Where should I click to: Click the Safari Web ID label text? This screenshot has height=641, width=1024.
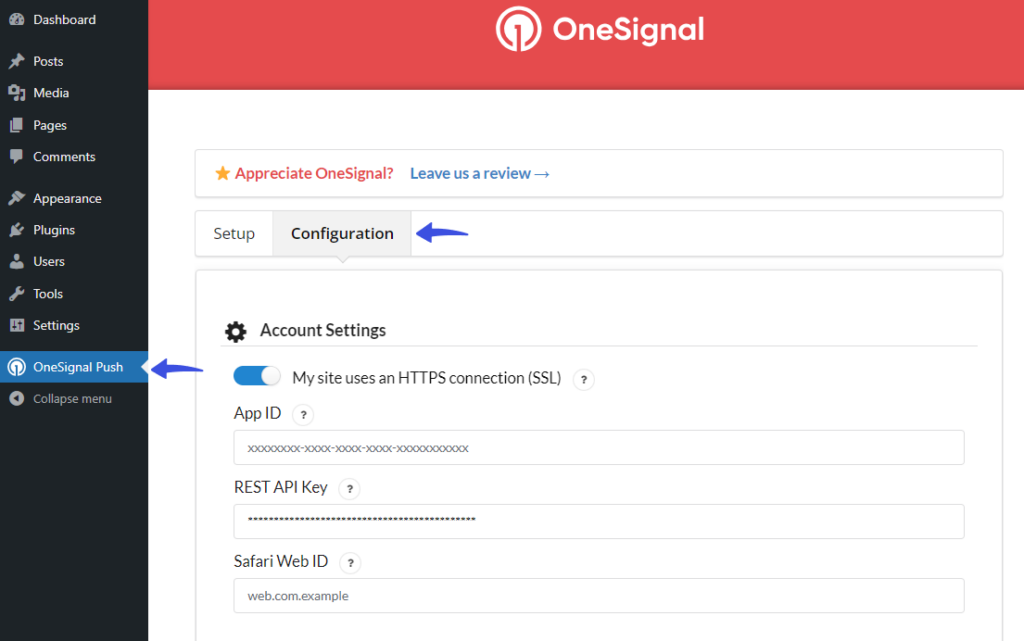coord(281,561)
